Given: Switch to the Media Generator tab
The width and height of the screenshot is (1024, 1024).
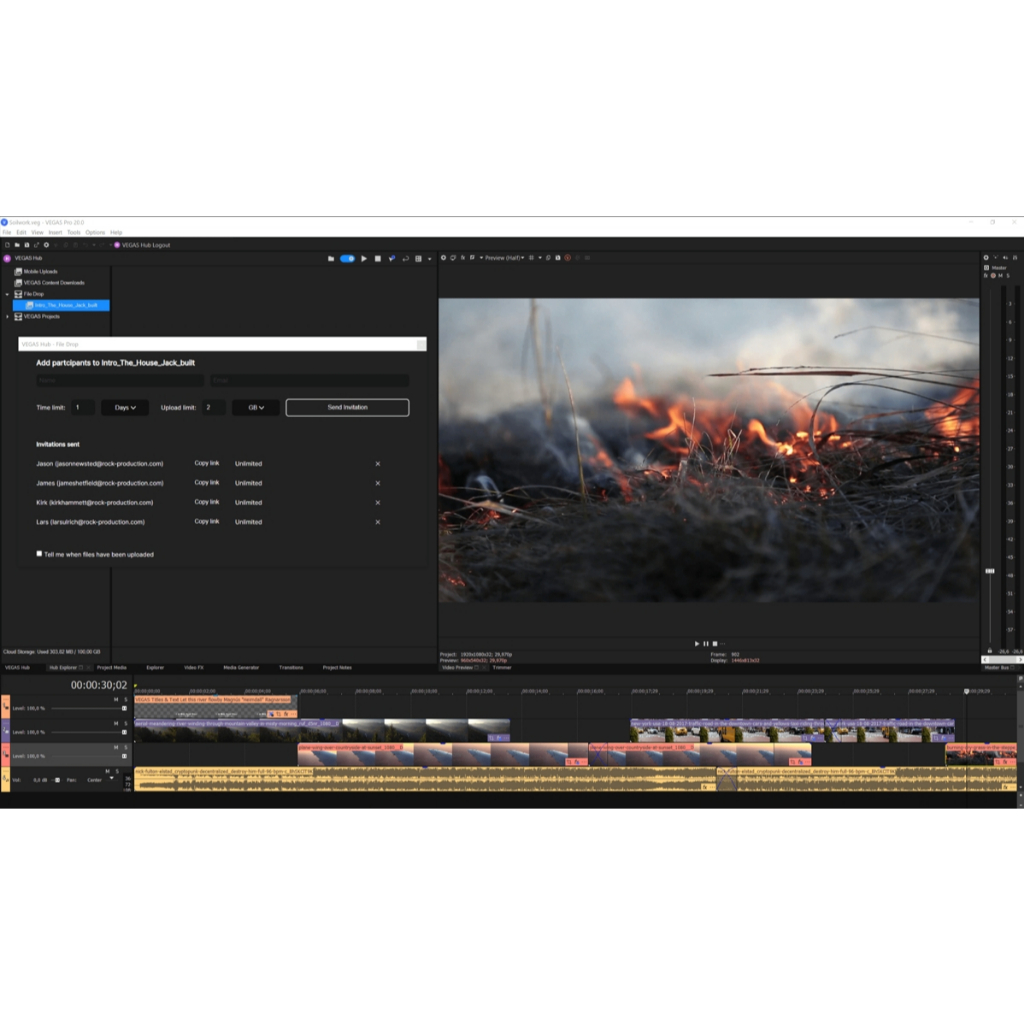Looking at the screenshot, I should click(241, 667).
